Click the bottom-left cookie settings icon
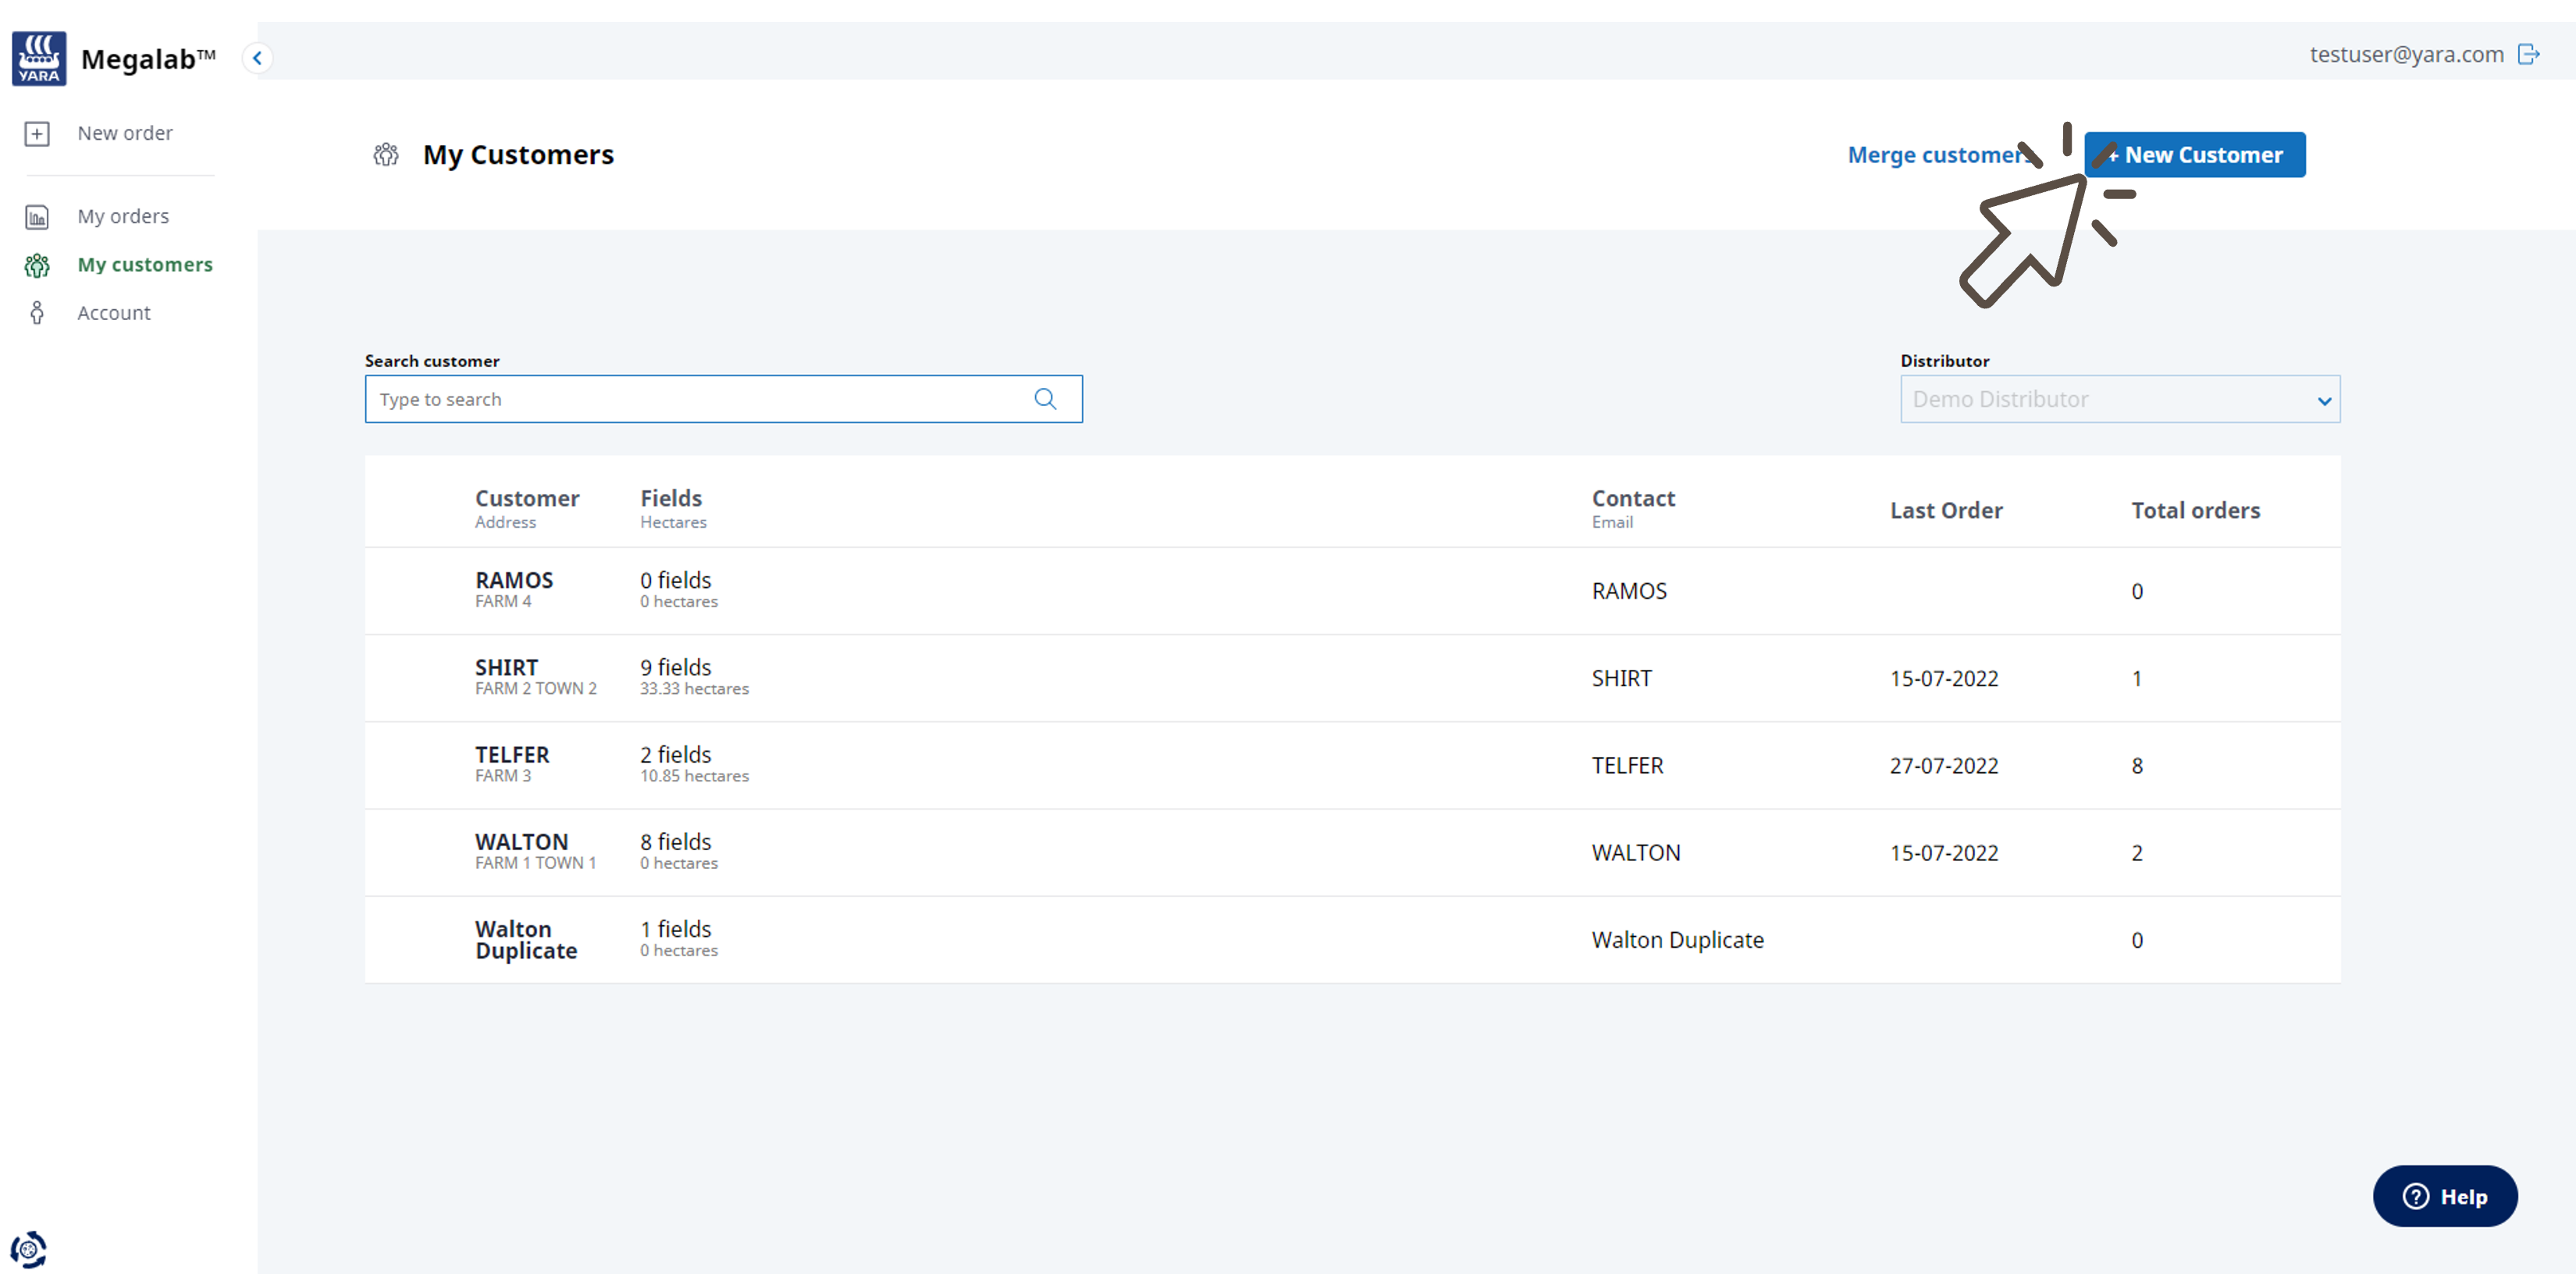Image resolution: width=2576 pixels, height=1274 pixels. 29,1249
